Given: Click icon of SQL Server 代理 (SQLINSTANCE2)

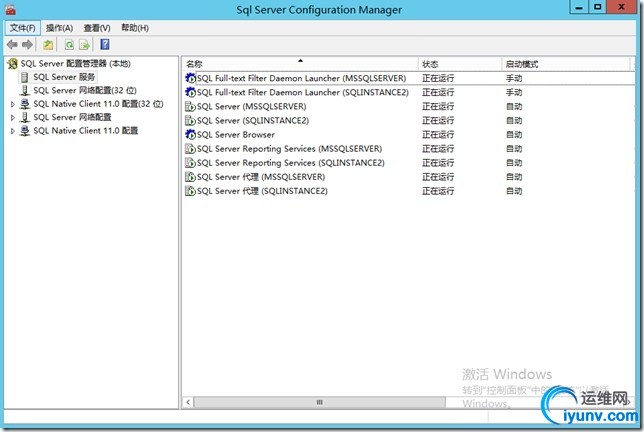Looking at the screenshot, I should pyautogui.click(x=190, y=191).
